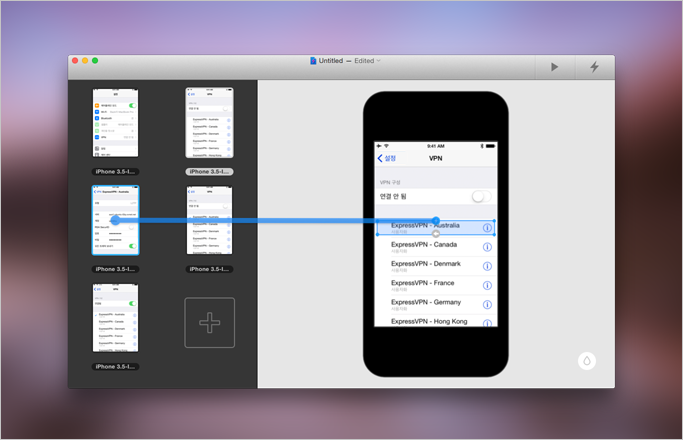
Task: Select the top-right VPN list screen thumbnail
Action: pyautogui.click(x=210, y=122)
